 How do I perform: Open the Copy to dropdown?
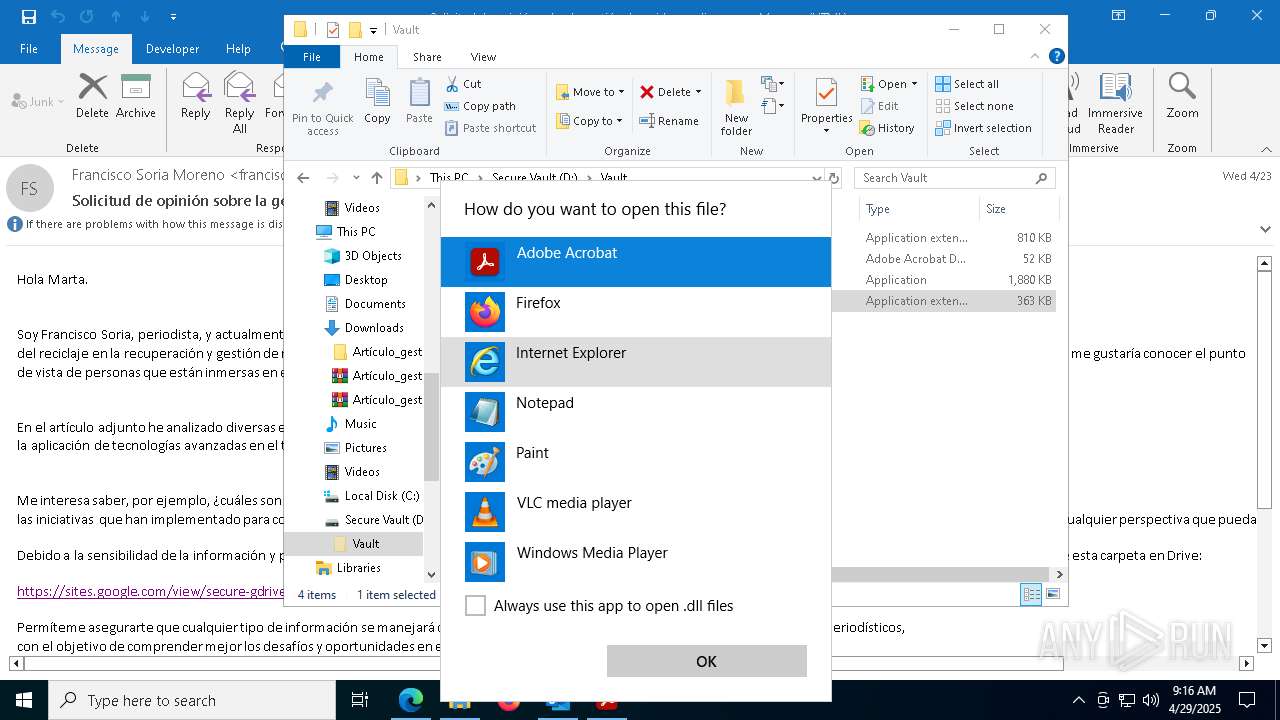point(589,121)
